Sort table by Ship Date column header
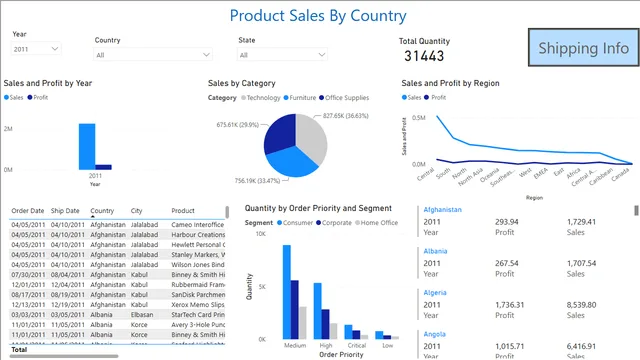 (x=65, y=211)
